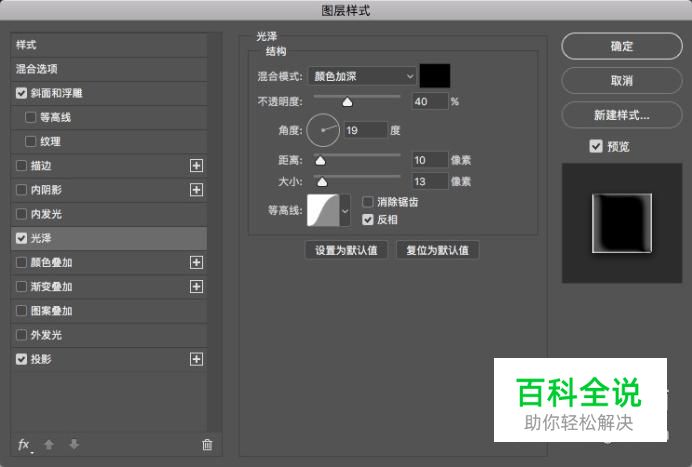This screenshot has width=692, height=467.
Task: Add another 描边 effect with its plus icon
Action: pos(196,166)
